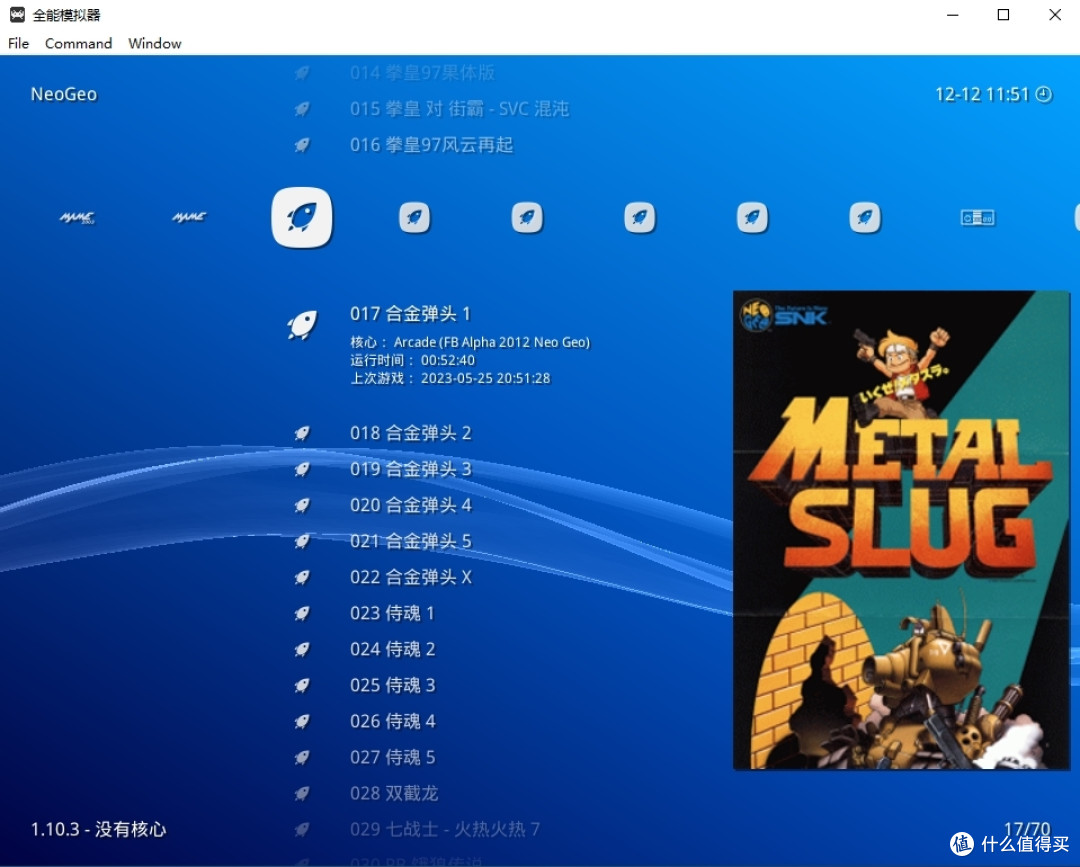Select game 028 双截龙
The height and width of the screenshot is (867, 1080).
click(394, 793)
